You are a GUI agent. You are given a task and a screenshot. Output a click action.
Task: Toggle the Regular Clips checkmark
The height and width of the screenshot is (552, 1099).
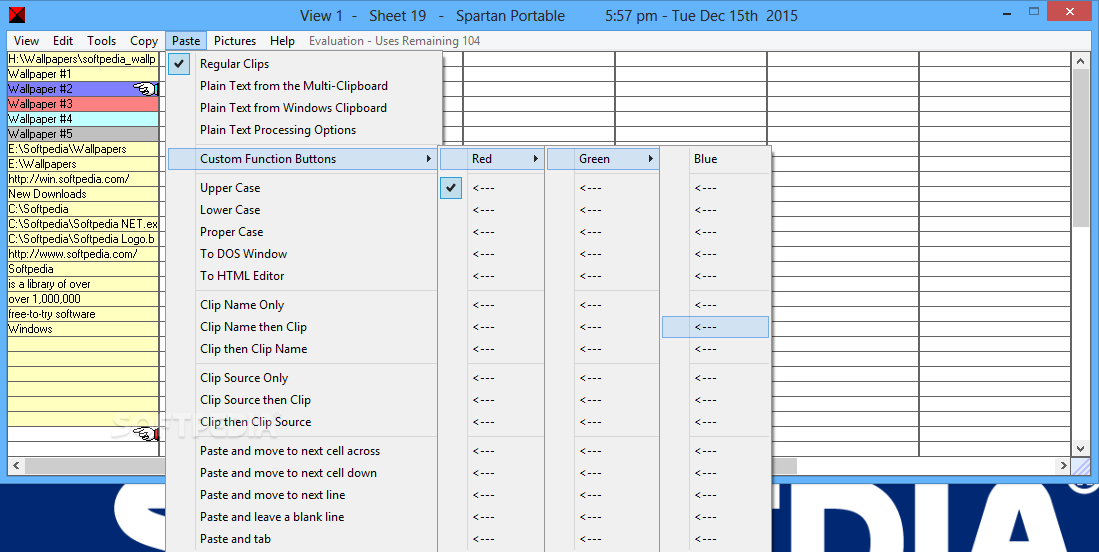(x=179, y=64)
